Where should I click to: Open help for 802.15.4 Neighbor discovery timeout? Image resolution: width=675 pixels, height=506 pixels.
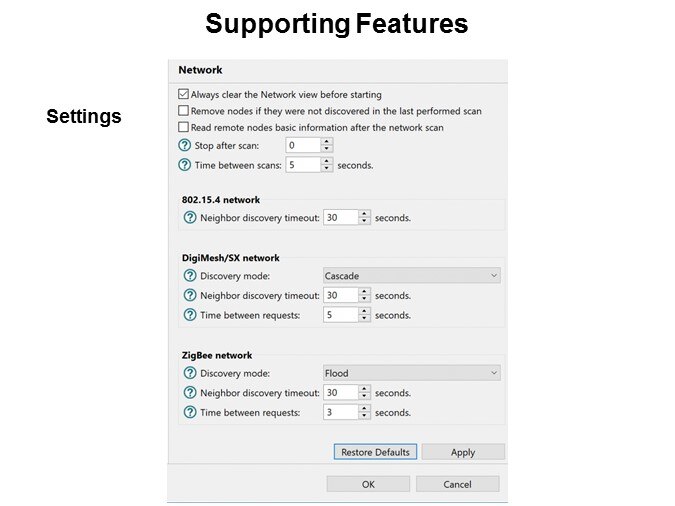tap(190, 217)
